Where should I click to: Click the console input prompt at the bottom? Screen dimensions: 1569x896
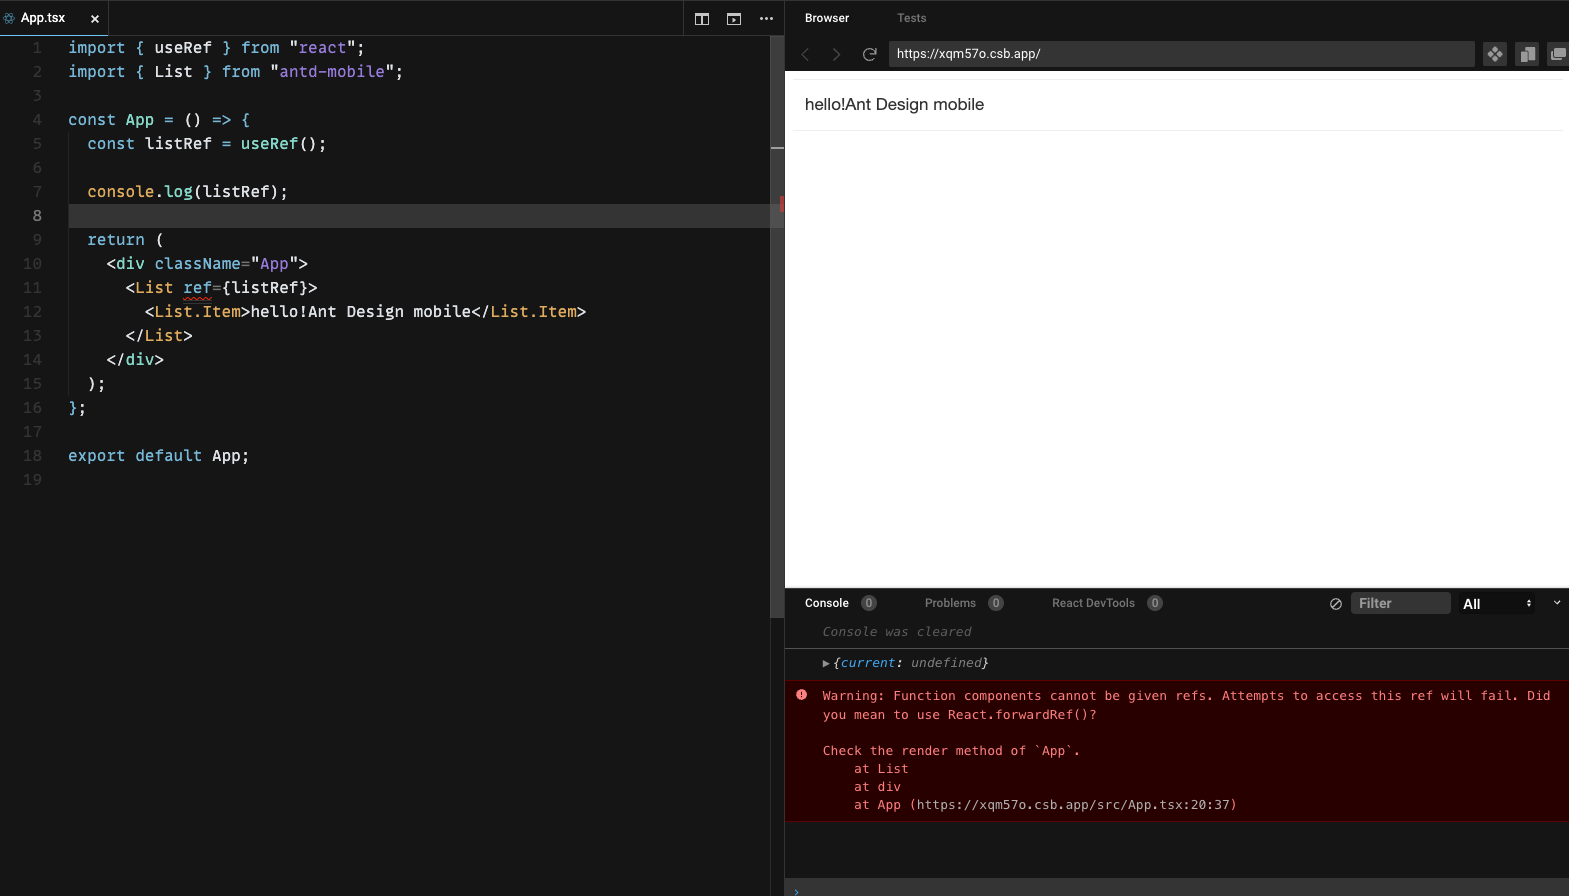point(1177,888)
